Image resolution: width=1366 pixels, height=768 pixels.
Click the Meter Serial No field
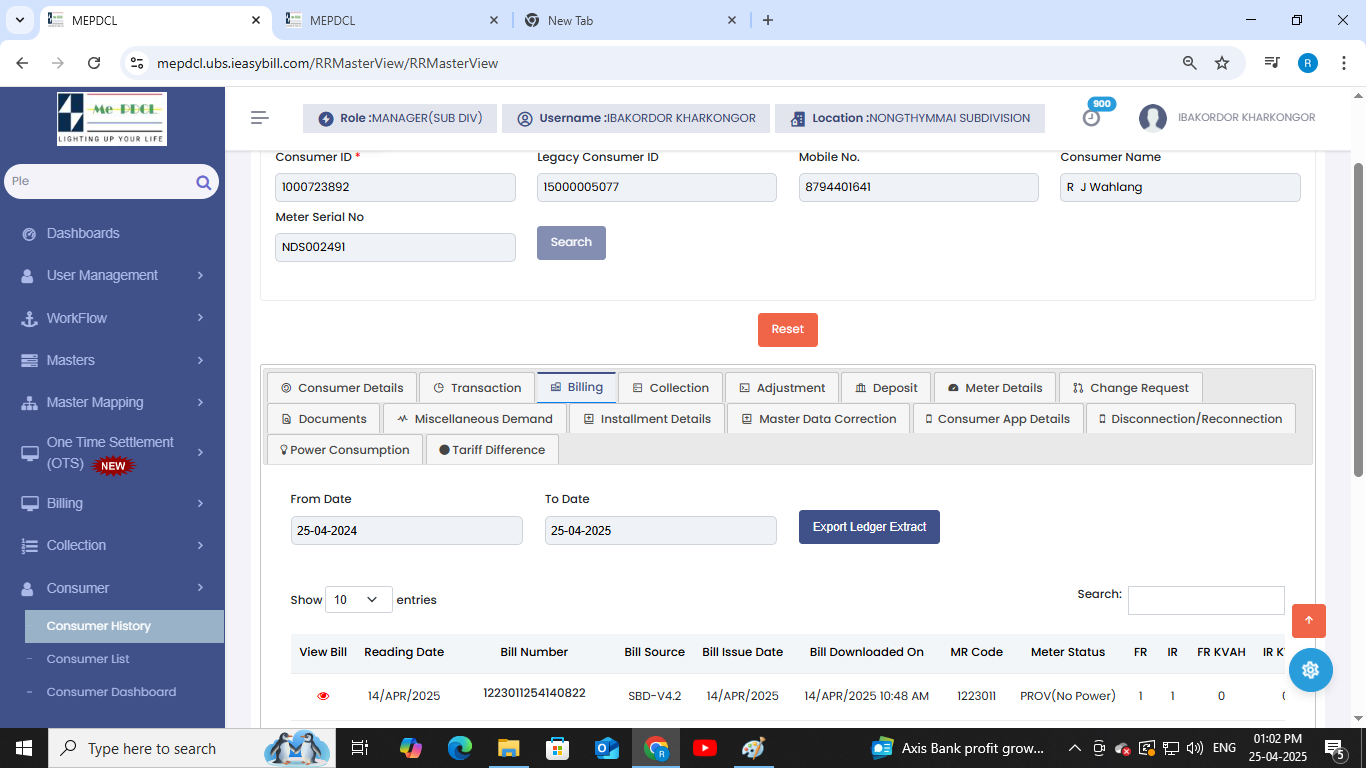coord(395,247)
